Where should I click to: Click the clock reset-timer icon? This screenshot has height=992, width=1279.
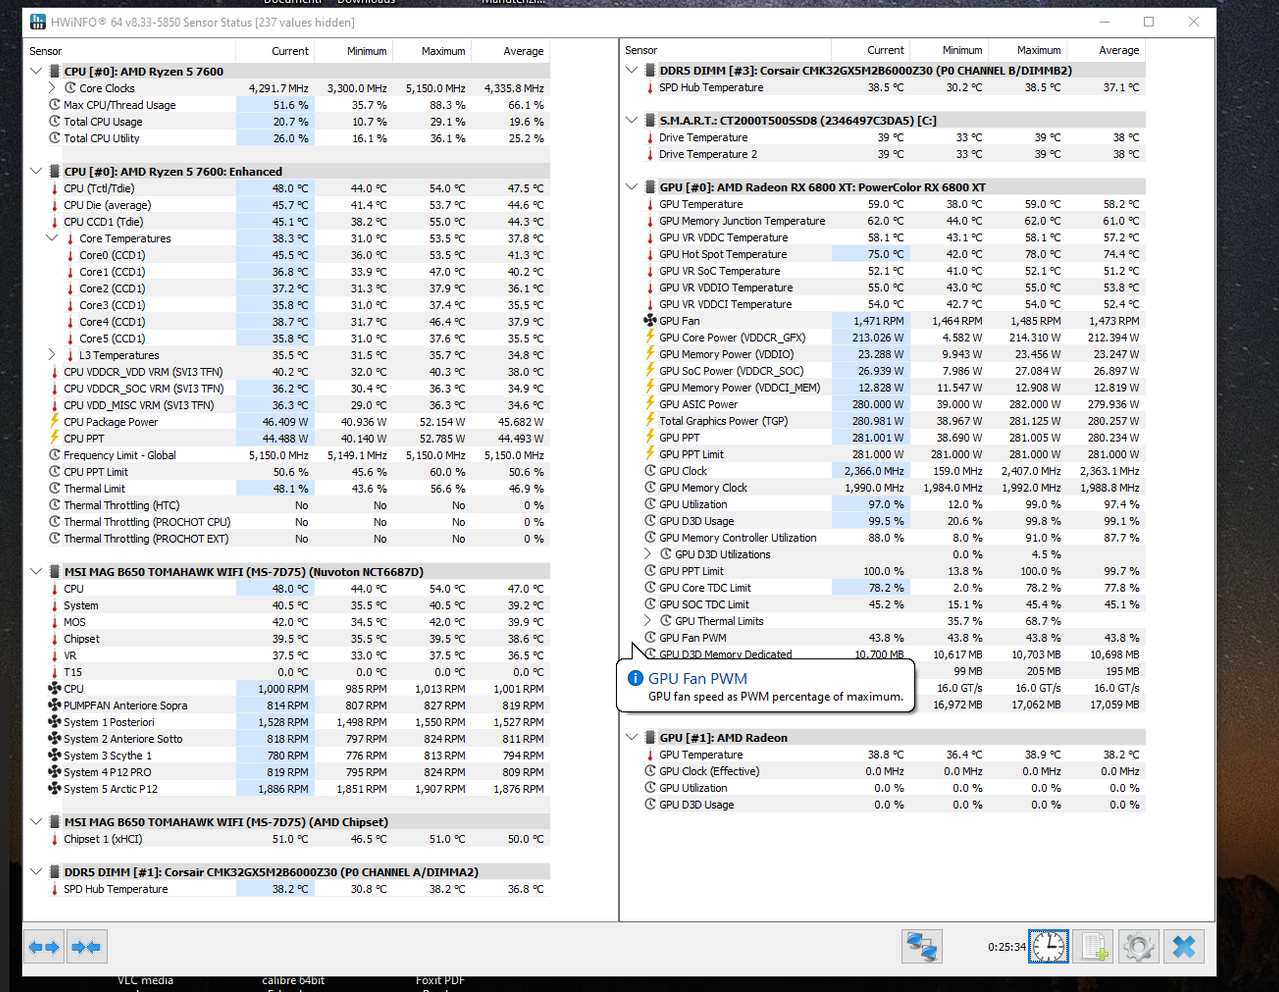pyautogui.click(x=1048, y=946)
